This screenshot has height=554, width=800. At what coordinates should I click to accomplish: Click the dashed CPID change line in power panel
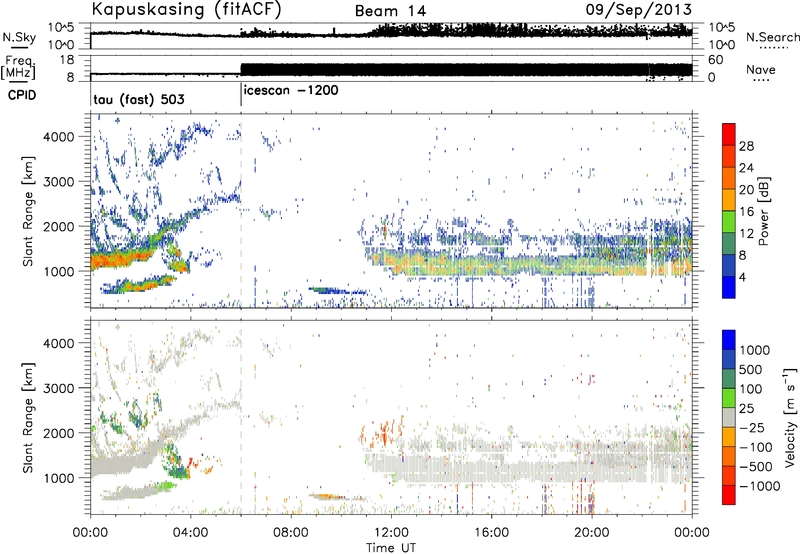click(x=241, y=211)
